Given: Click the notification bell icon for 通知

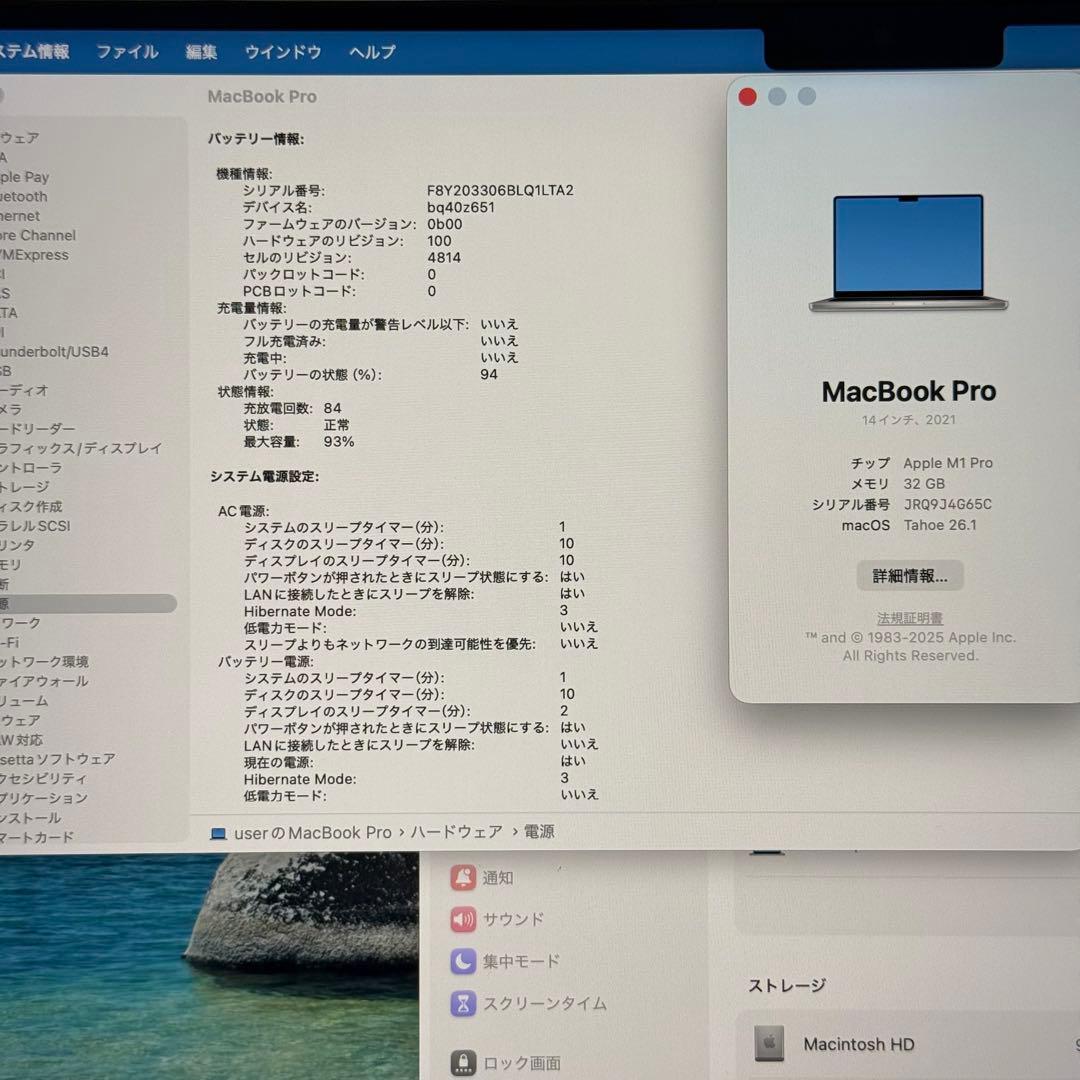Looking at the screenshot, I should 464,878.
